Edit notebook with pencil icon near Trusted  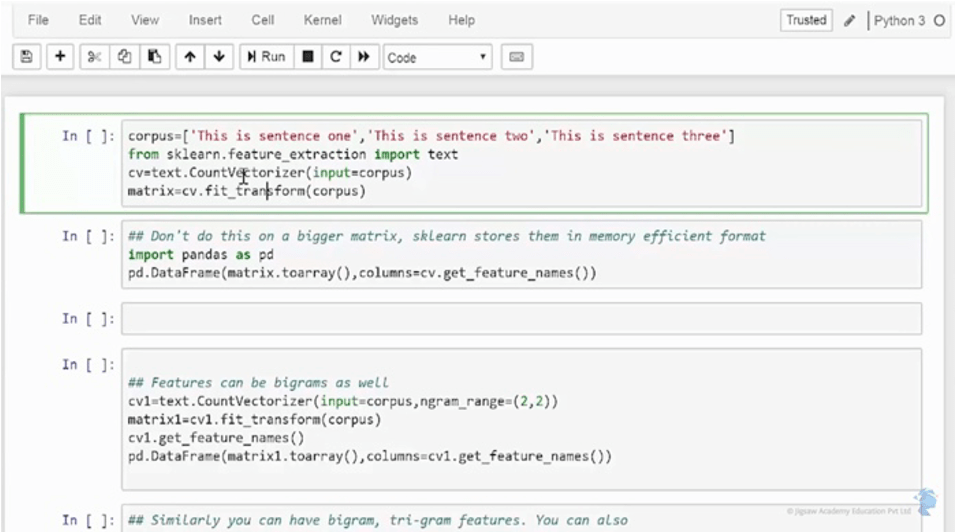[850, 20]
